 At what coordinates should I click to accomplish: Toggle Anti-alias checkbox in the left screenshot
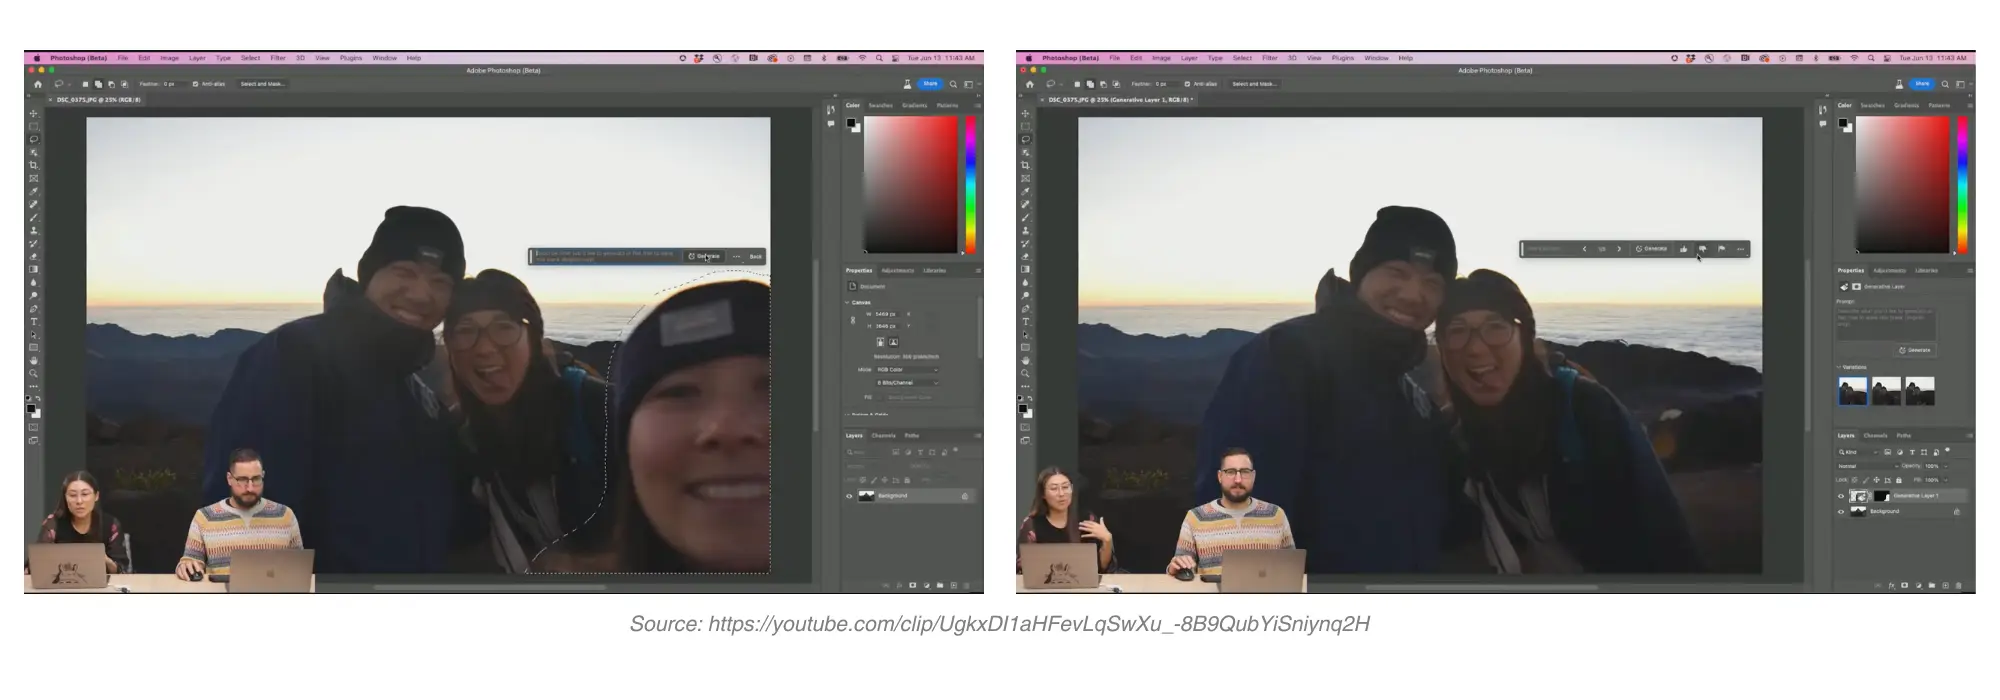(x=196, y=84)
